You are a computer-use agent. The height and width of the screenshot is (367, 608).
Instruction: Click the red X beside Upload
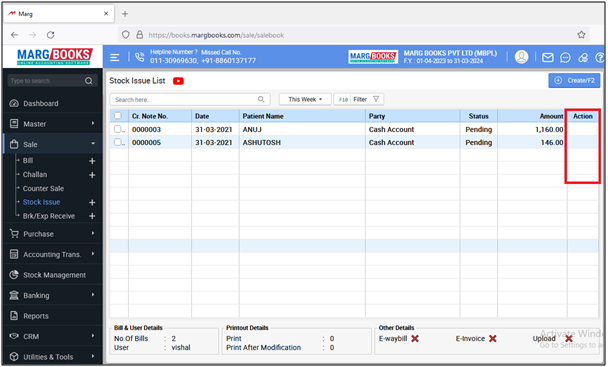569,339
